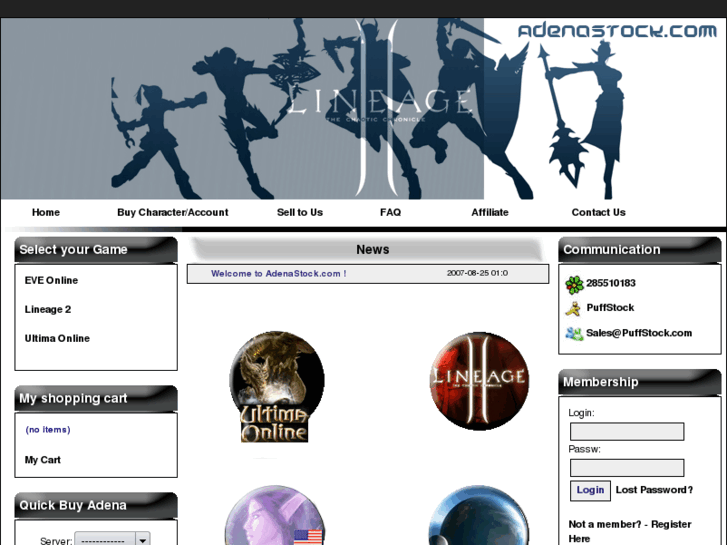Viewport: 727px width, 545px height.
Task: Open the purple elf game logo
Action: point(275,515)
